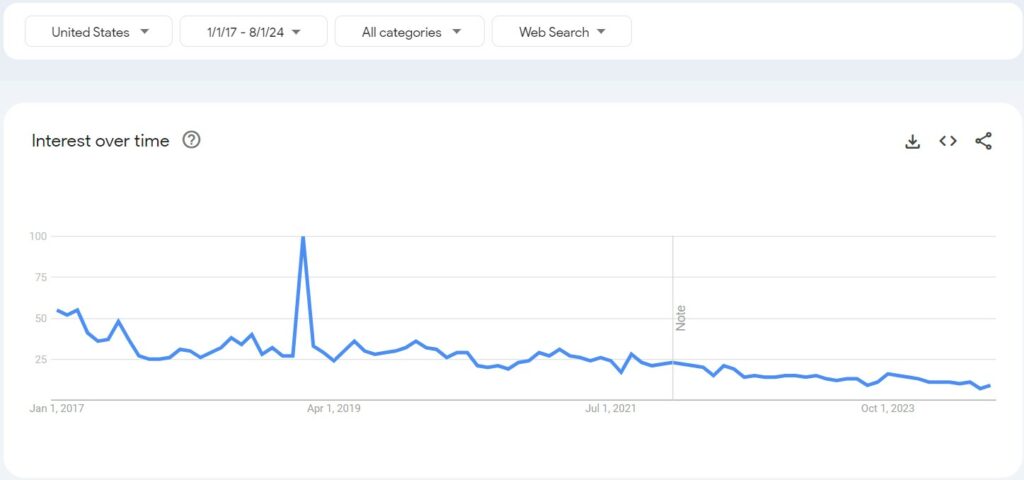Image resolution: width=1024 pixels, height=480 pixels.
Task: Click the arrow next to United States
Action: pos(145,31)
